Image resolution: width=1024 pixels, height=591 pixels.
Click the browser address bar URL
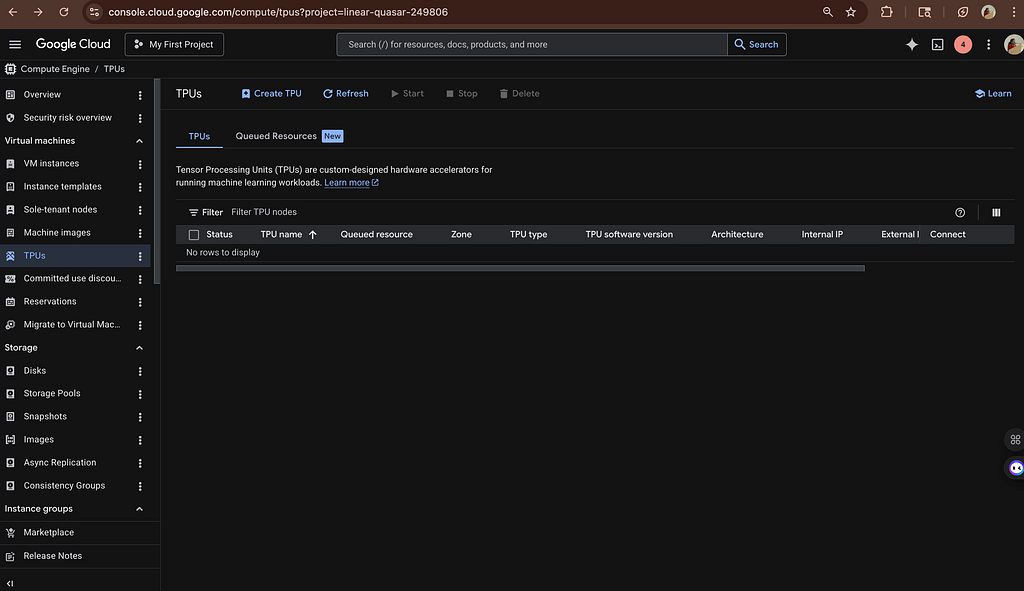click(278, 12)
